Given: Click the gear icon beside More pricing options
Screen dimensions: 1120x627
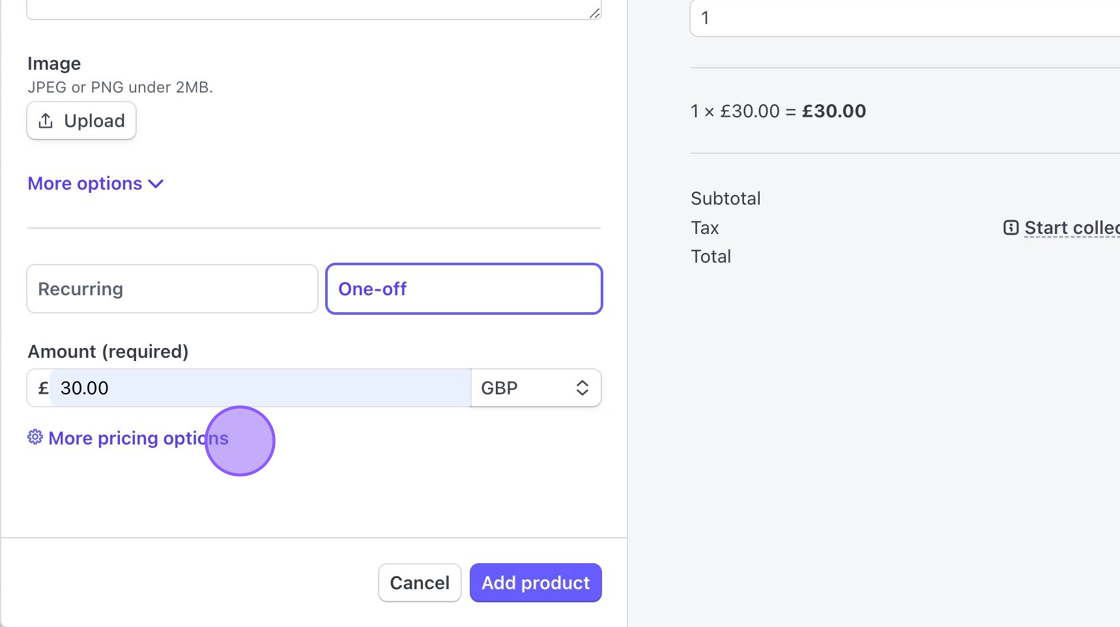Looking at the screenshot, I should pos(35,437).
